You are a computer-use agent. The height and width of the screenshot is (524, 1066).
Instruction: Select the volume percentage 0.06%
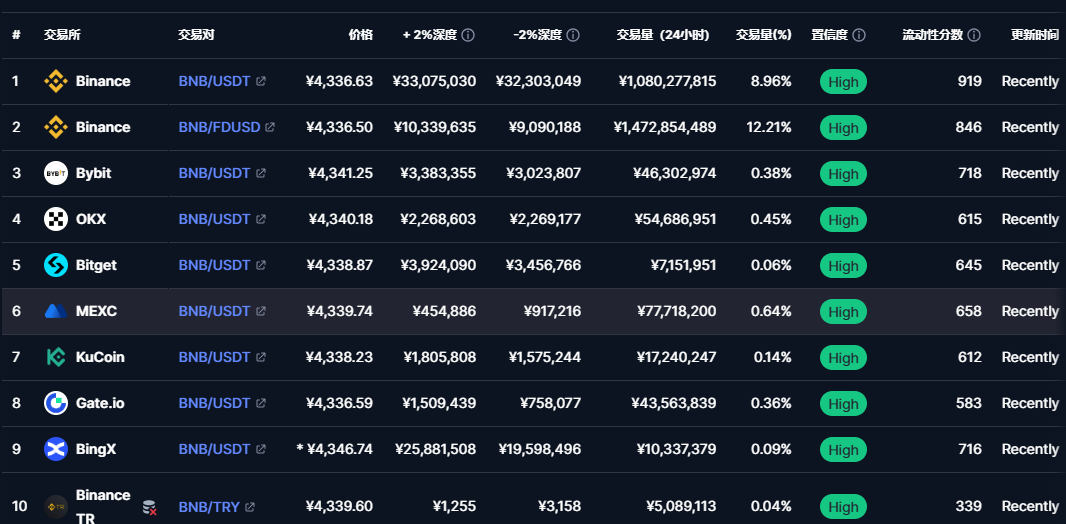[x=771, y=265]
